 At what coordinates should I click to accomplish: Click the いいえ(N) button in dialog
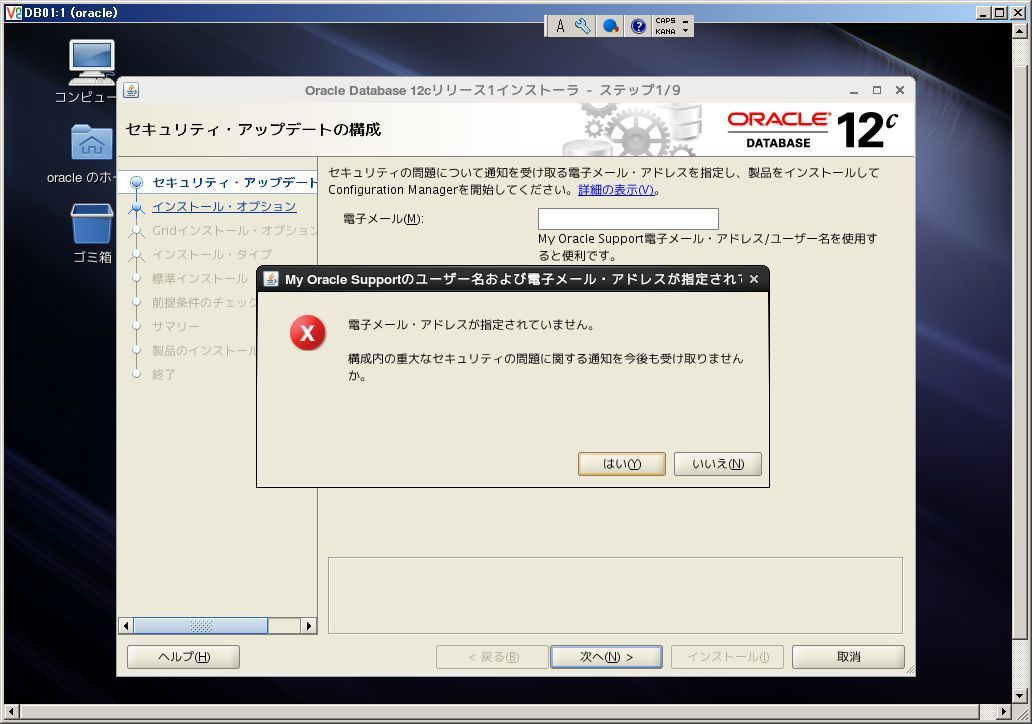[x=717, y=464]
